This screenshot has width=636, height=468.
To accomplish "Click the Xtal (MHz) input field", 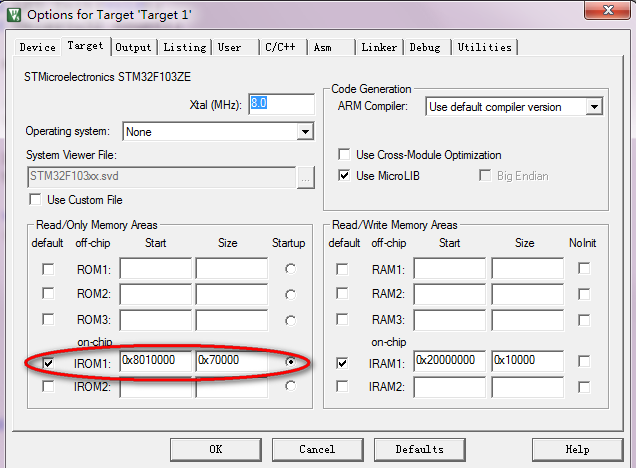I will pos(281,104).
